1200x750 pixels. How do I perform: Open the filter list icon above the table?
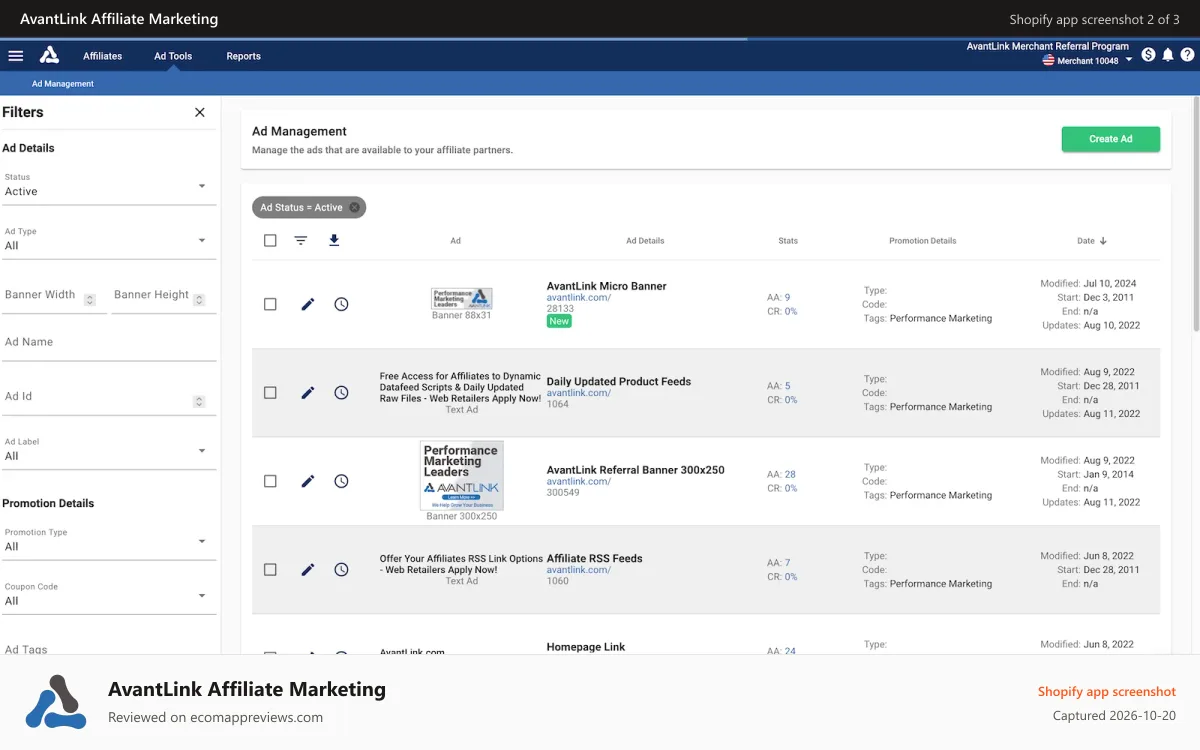click(x=301, y=240)
